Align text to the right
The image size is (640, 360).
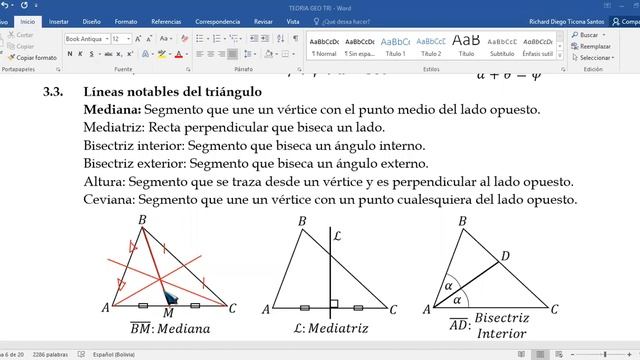pyautogui.click(x=222, y=54)
